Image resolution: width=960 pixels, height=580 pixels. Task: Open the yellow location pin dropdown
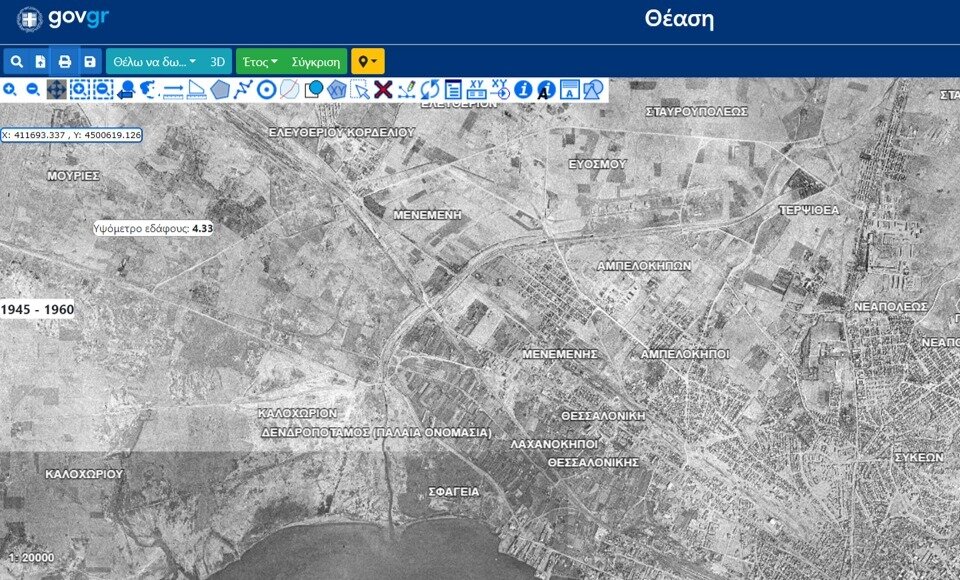[x=368, y=62]
